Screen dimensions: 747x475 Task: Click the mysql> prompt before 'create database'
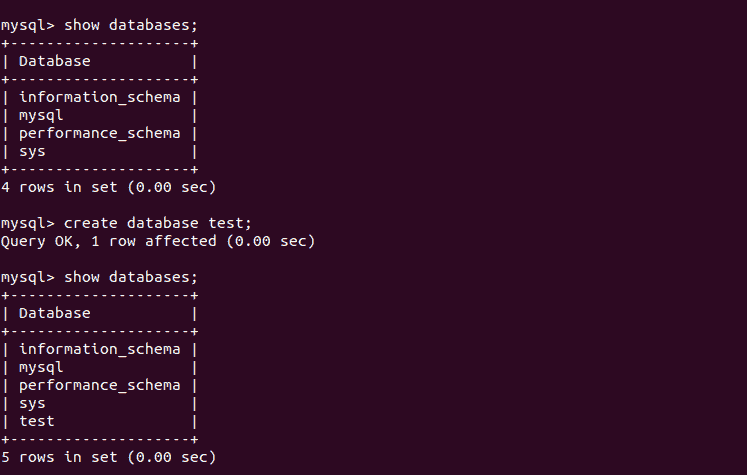28,223
